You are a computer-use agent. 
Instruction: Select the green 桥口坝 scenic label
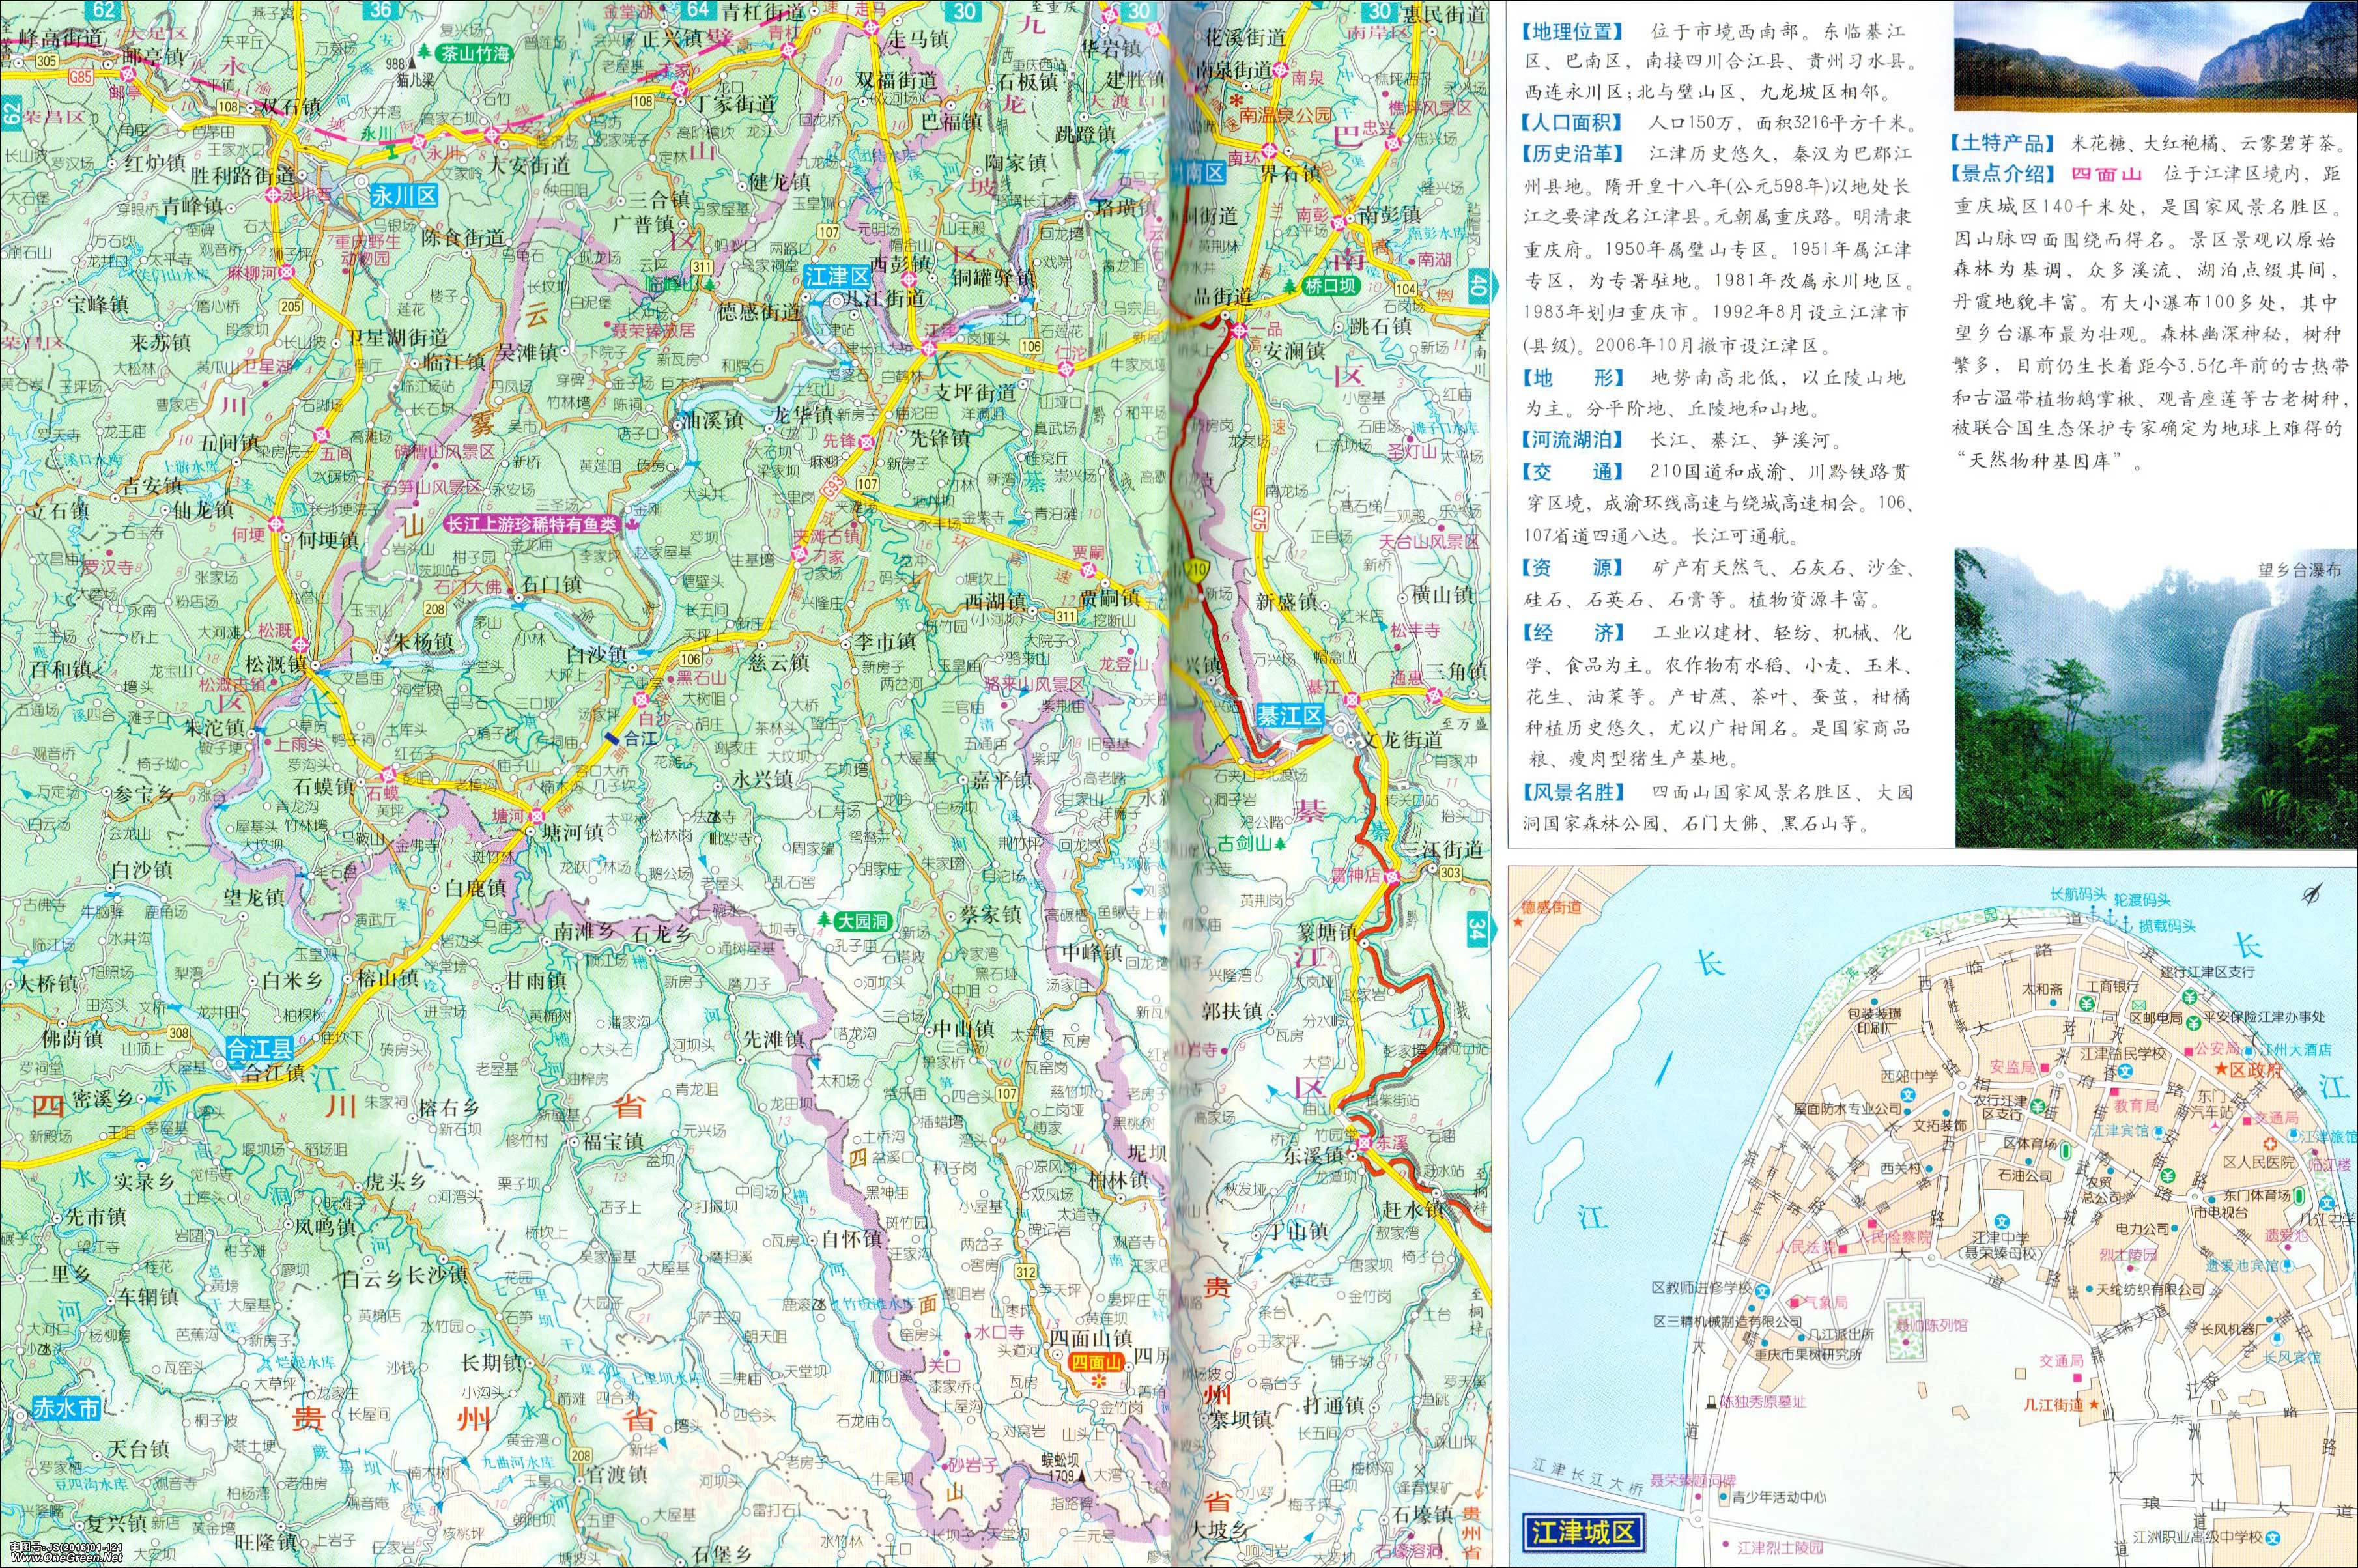click(x=1332, y=287)
